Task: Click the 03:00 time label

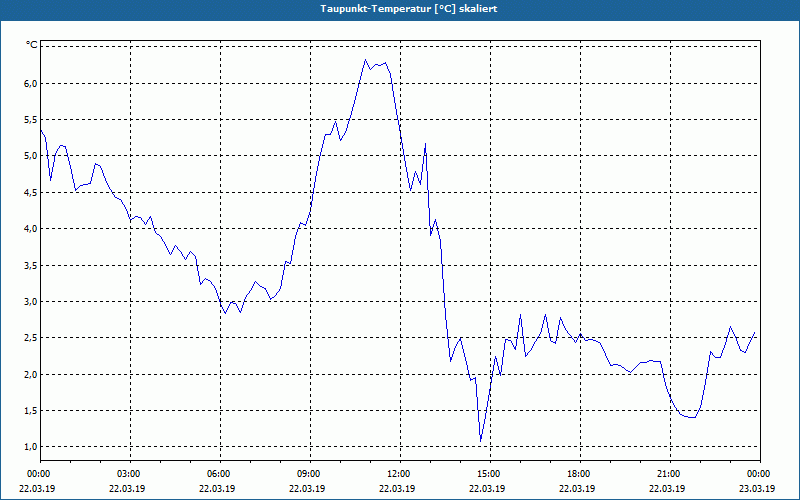Action: pos(130,474)
